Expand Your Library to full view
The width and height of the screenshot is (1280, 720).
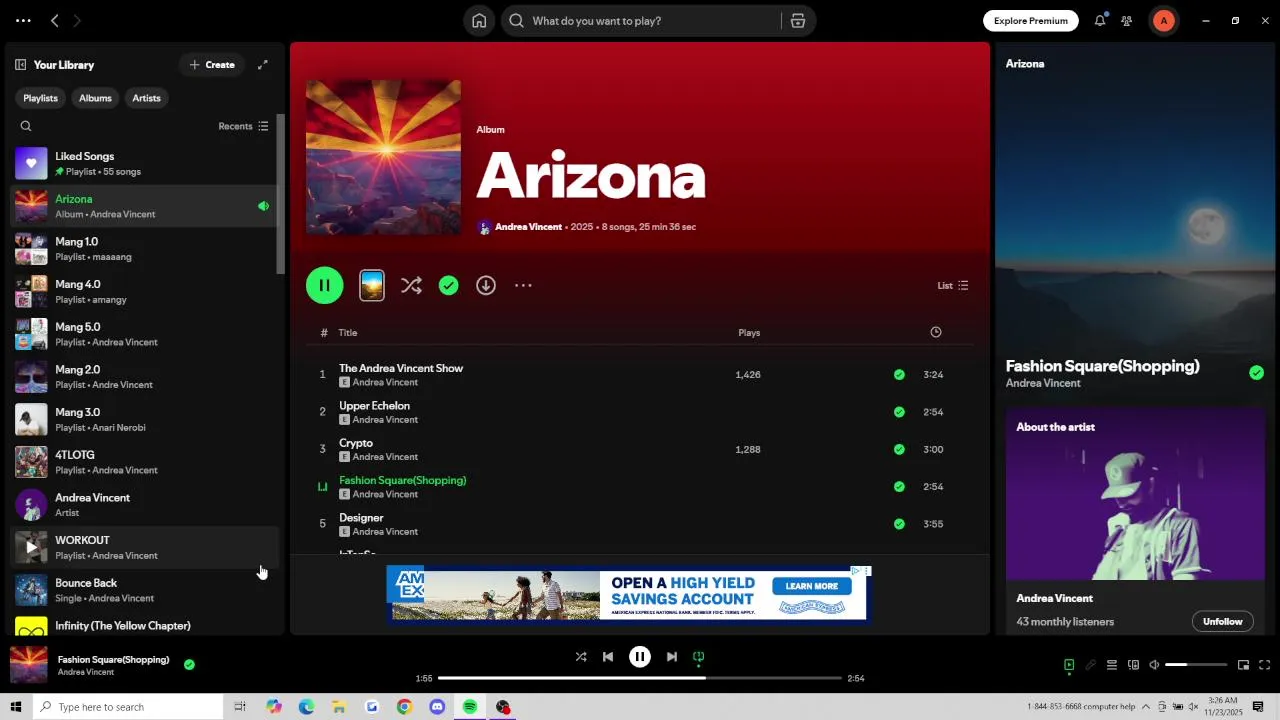263,65
